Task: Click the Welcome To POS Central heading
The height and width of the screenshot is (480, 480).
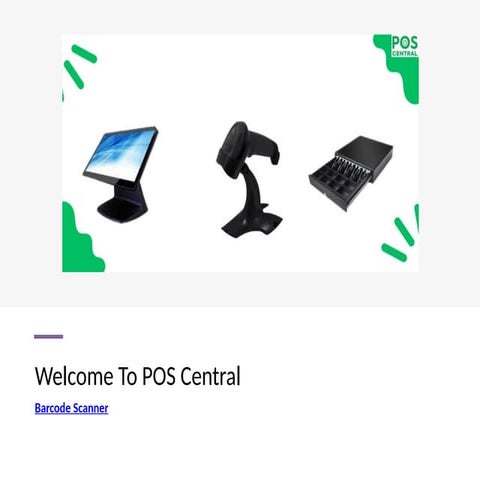Action: (x=137, y=376)
